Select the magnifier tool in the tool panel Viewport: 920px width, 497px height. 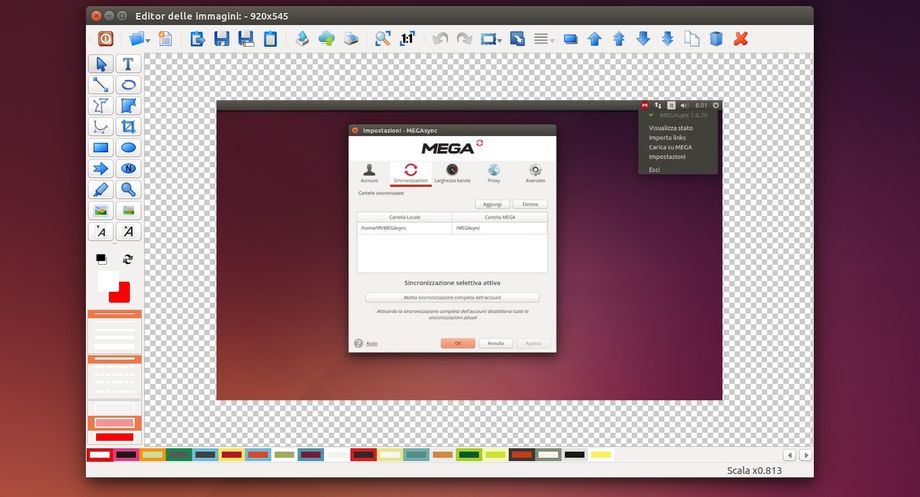coord(128,190)
